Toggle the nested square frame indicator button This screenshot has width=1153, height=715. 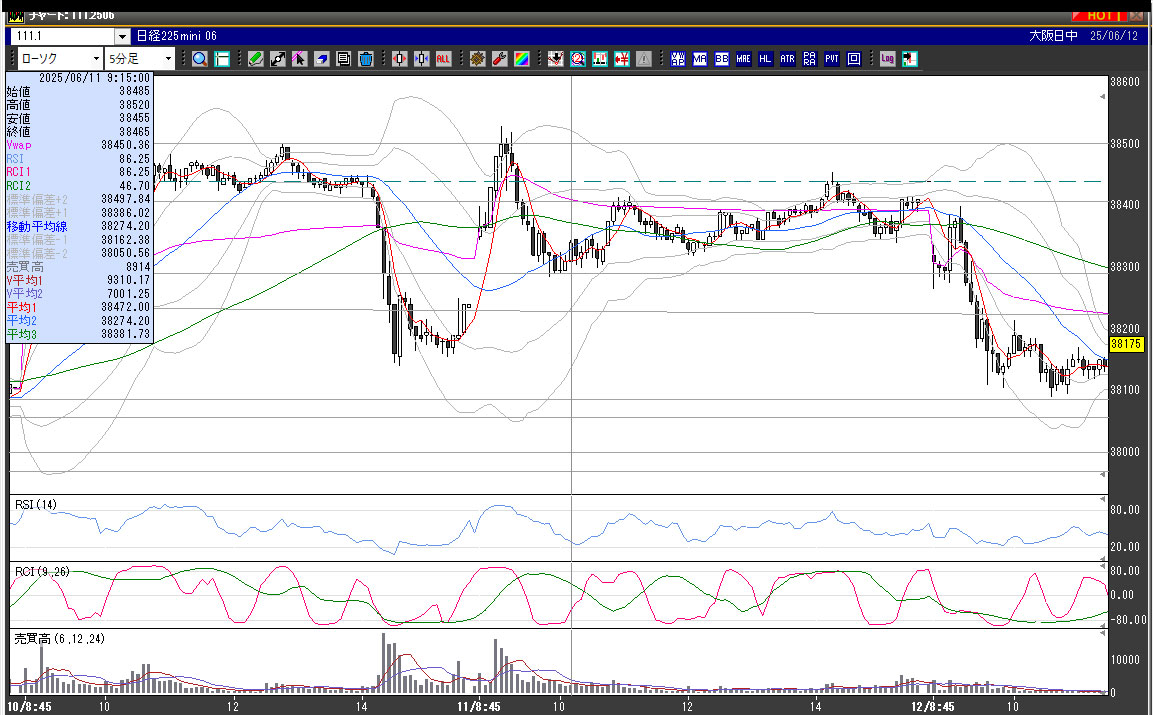854,59
